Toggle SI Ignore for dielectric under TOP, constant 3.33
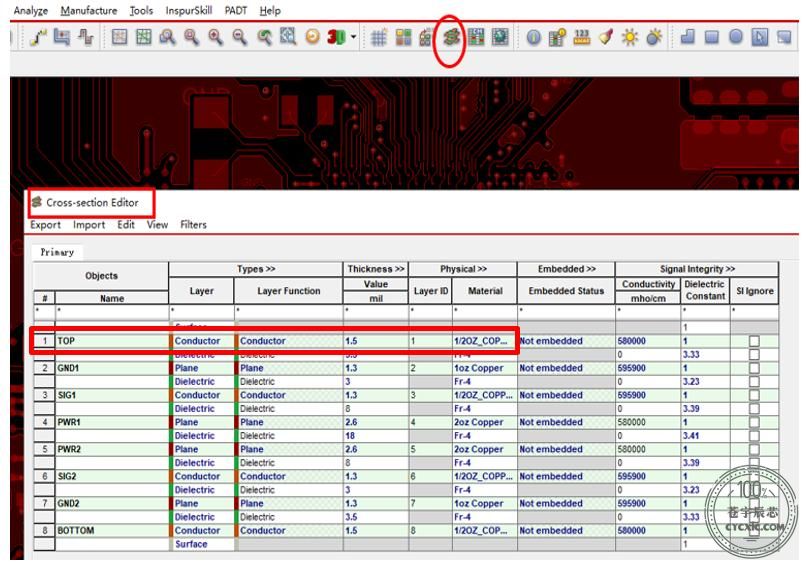Screen dimensions: 806x567 [754, 355]
